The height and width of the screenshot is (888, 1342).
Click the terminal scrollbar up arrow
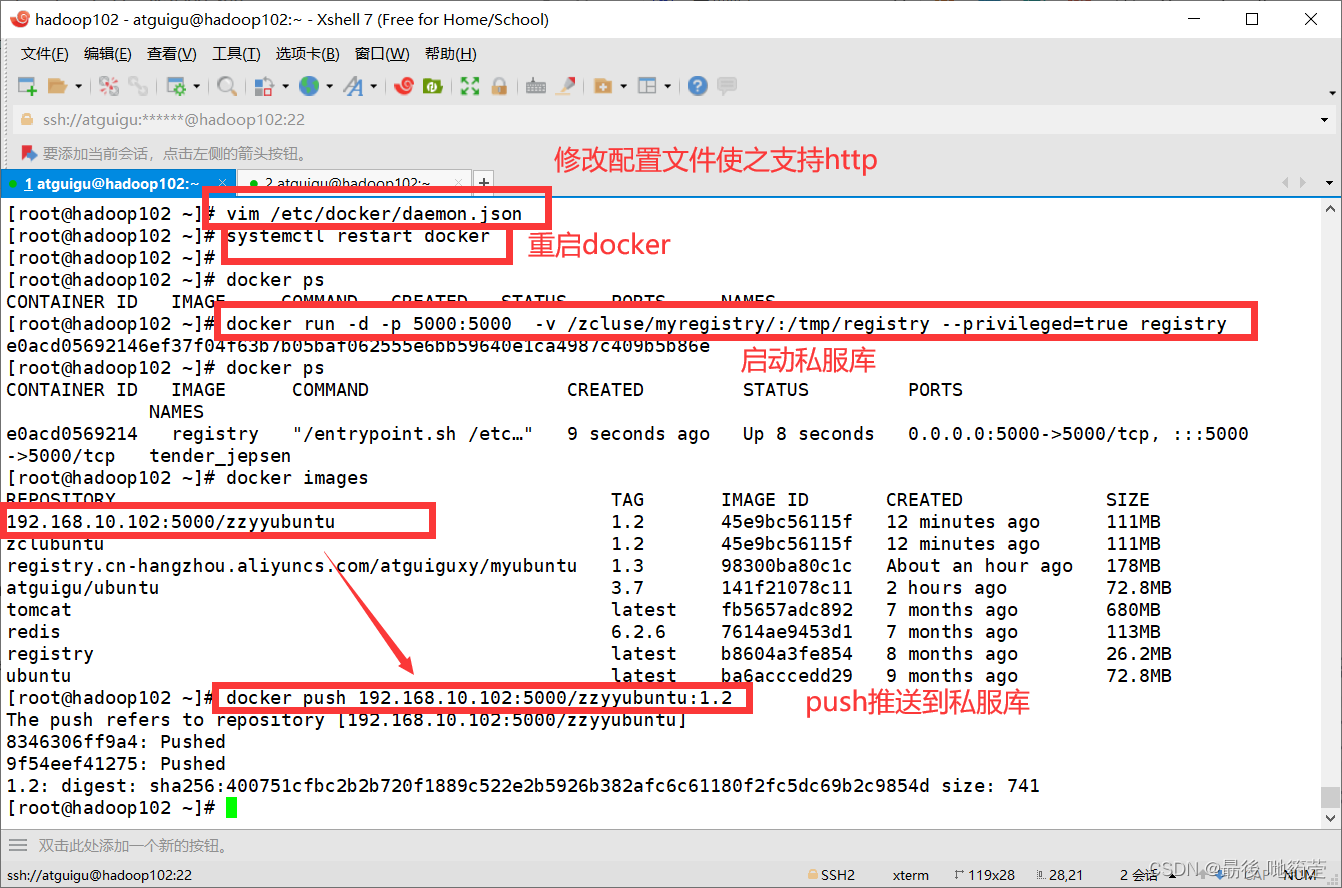(1329, 208)
